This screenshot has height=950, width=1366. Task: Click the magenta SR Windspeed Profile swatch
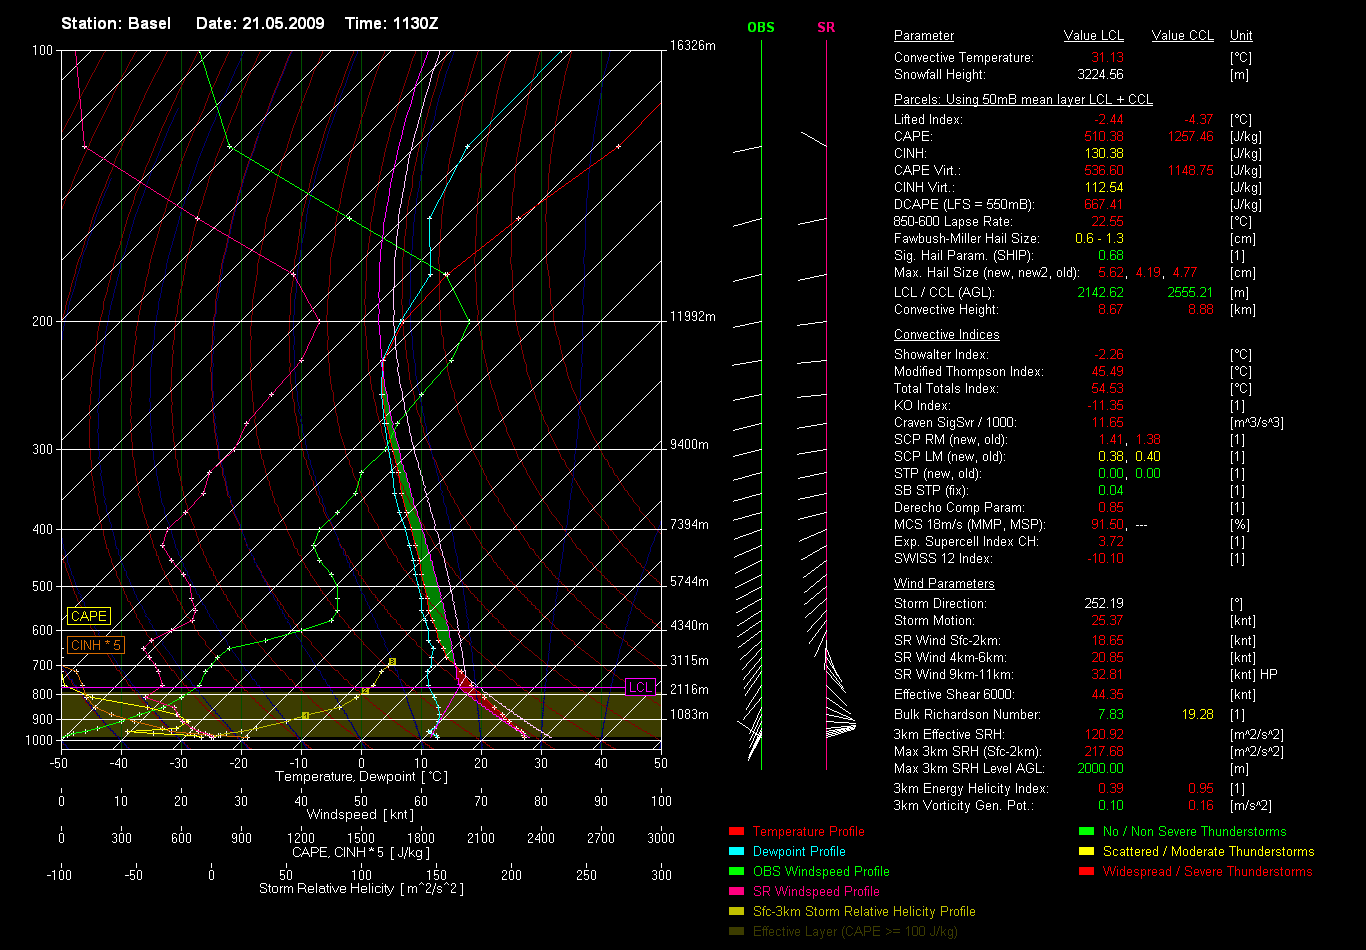[736, 891]
